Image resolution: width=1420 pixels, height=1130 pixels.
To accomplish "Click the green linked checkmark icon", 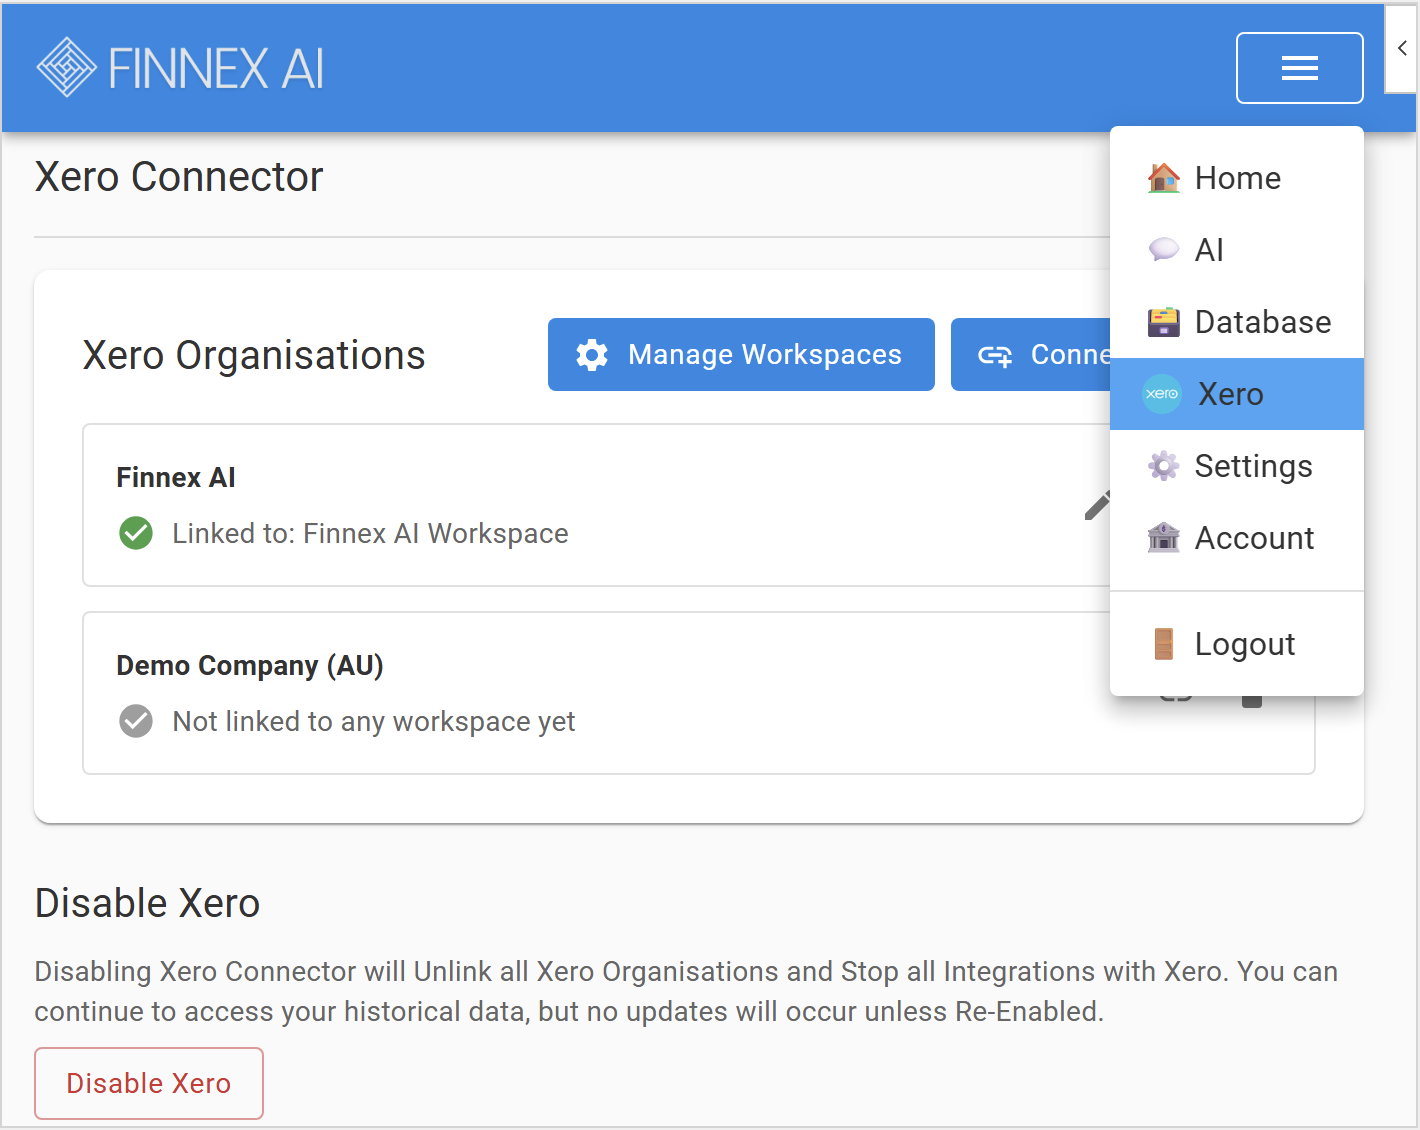I will [x=136, y=533].
